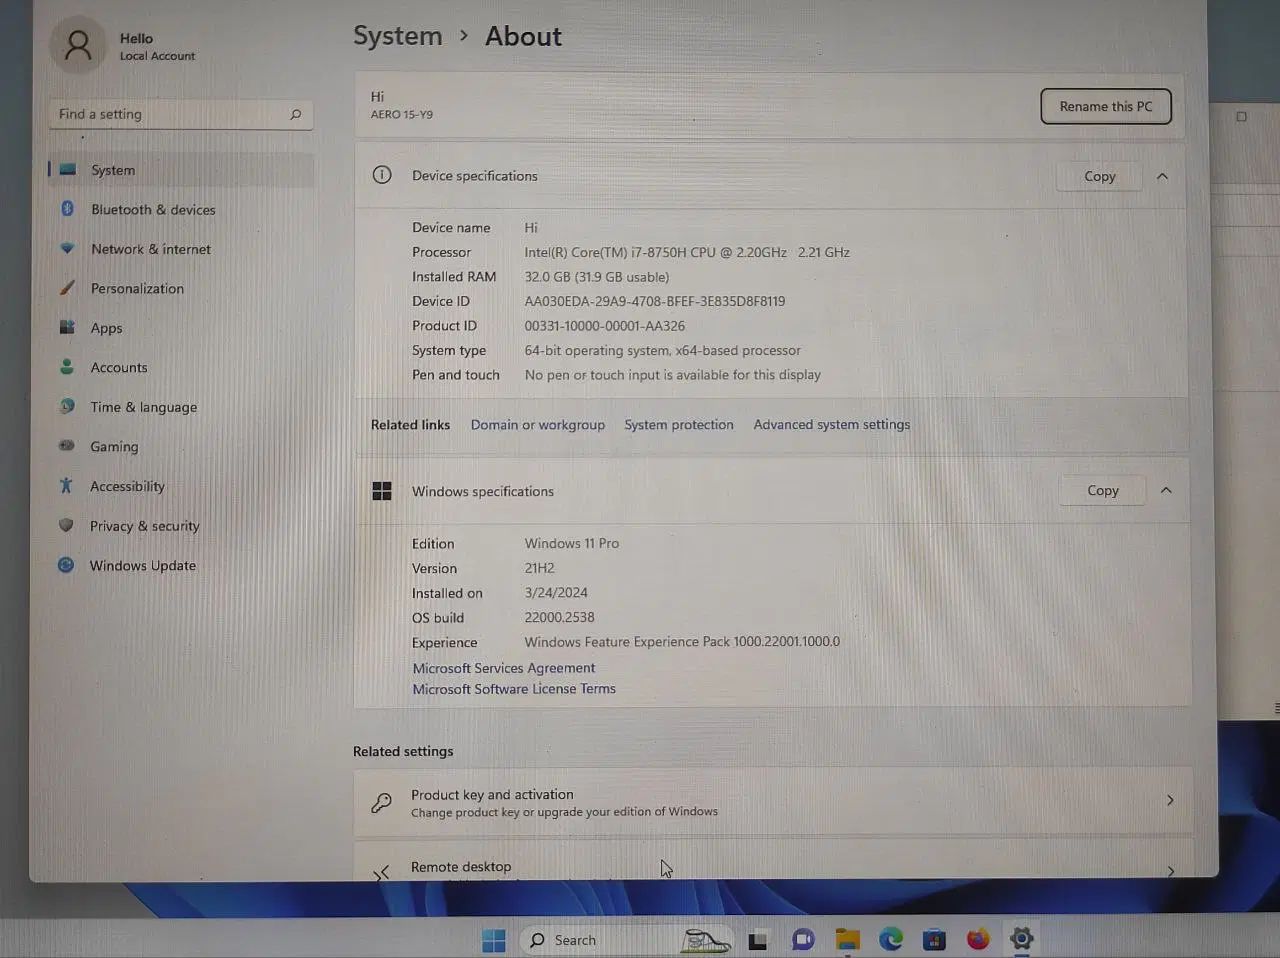Click the 64-bit operating system type text
1280x958 pixels.
pos(663,350)
